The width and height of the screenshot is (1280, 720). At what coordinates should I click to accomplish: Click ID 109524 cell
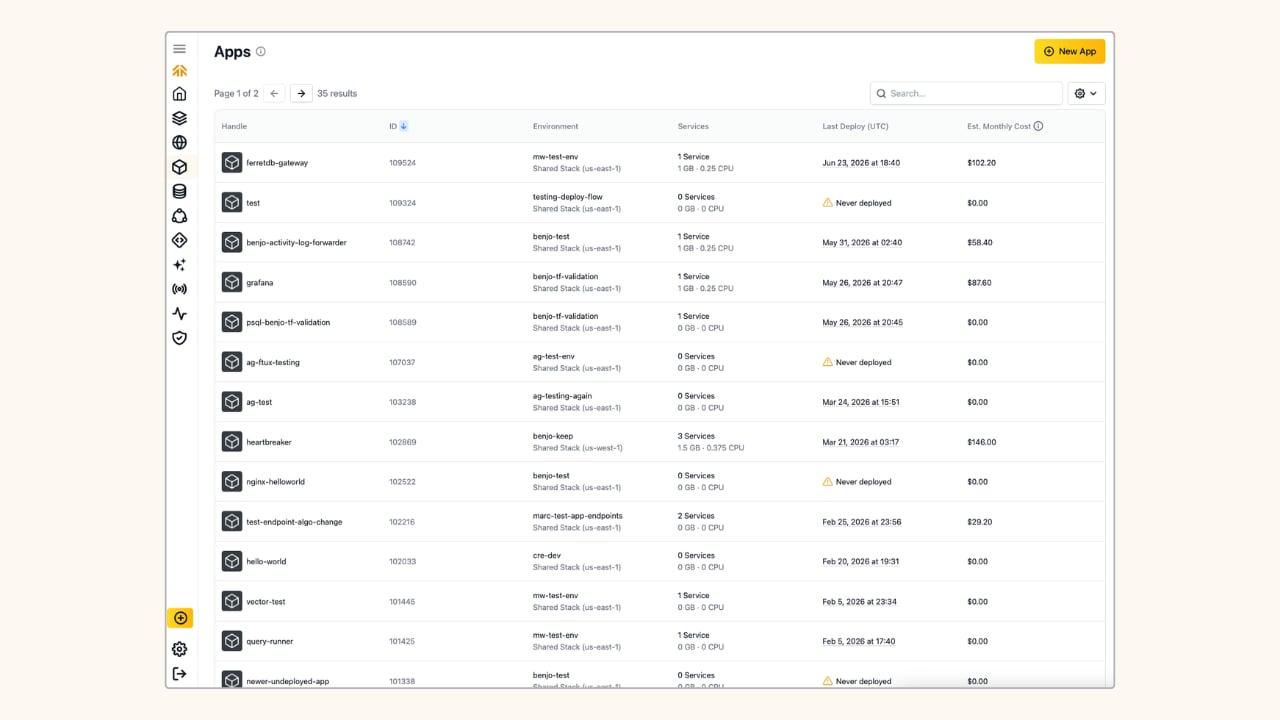[x=402, y=163]
